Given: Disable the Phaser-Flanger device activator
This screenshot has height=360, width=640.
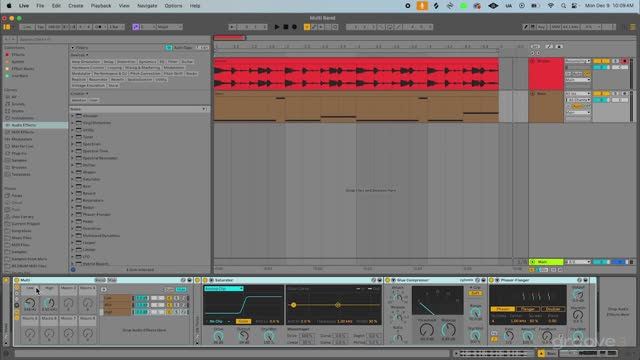Looking at the screenshot, I should pos(491,280).
